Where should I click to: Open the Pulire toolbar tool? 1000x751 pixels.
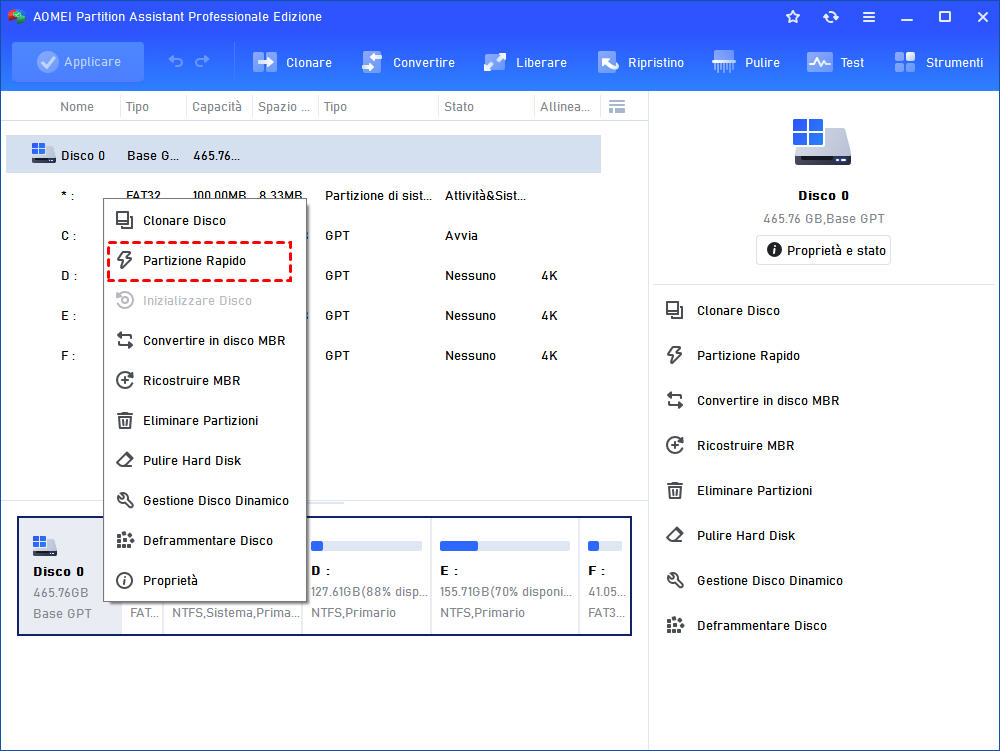point(746,62)
